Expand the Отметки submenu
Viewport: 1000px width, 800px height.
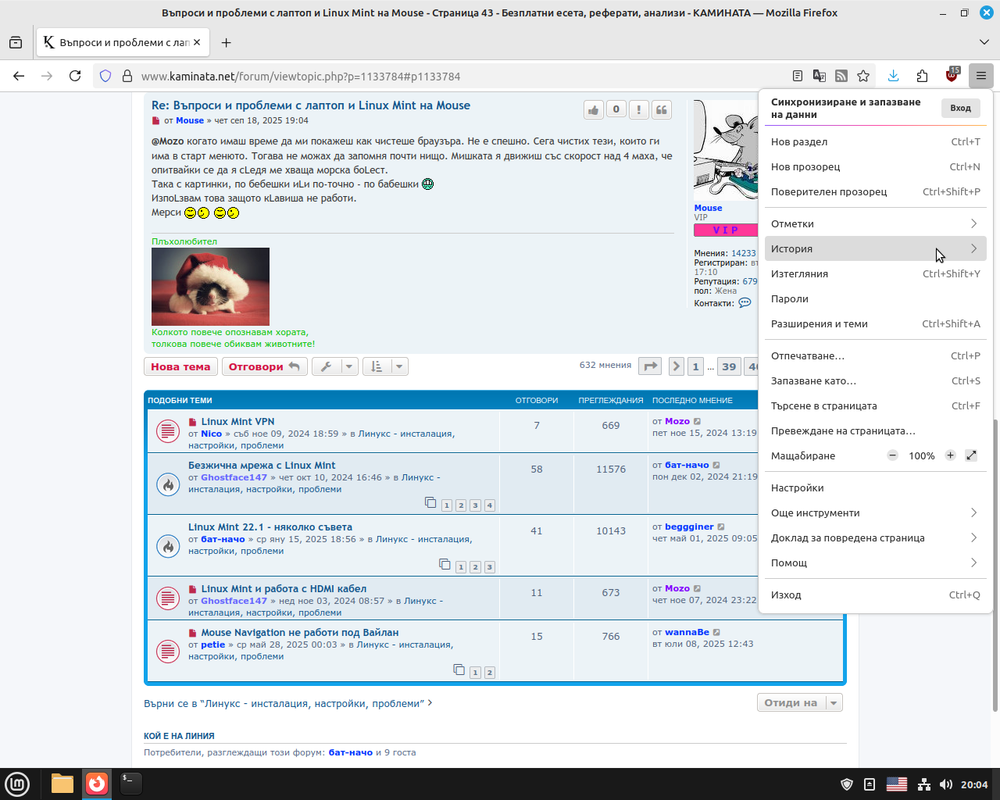coord(875,223)
